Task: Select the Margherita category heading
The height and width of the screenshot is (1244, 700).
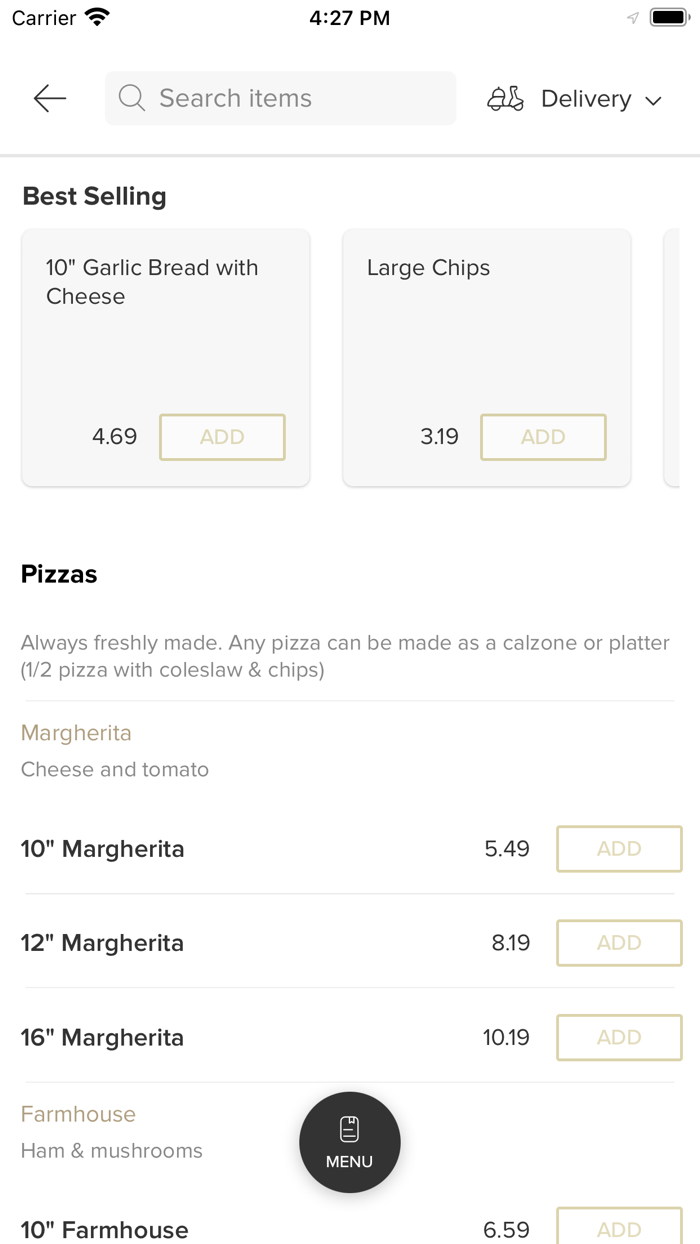Action: pos(76,733)
